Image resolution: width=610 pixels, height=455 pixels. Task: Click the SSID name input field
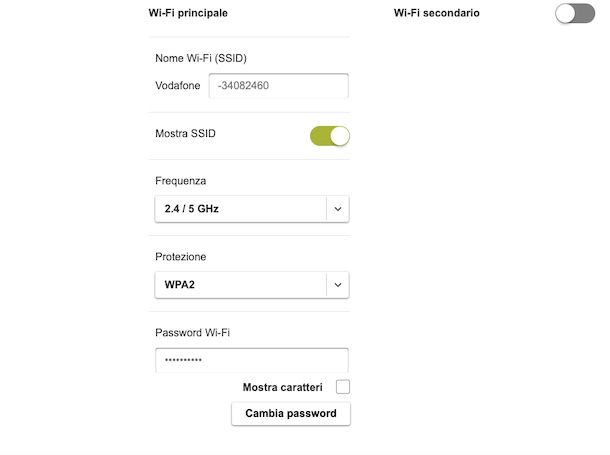278,86
